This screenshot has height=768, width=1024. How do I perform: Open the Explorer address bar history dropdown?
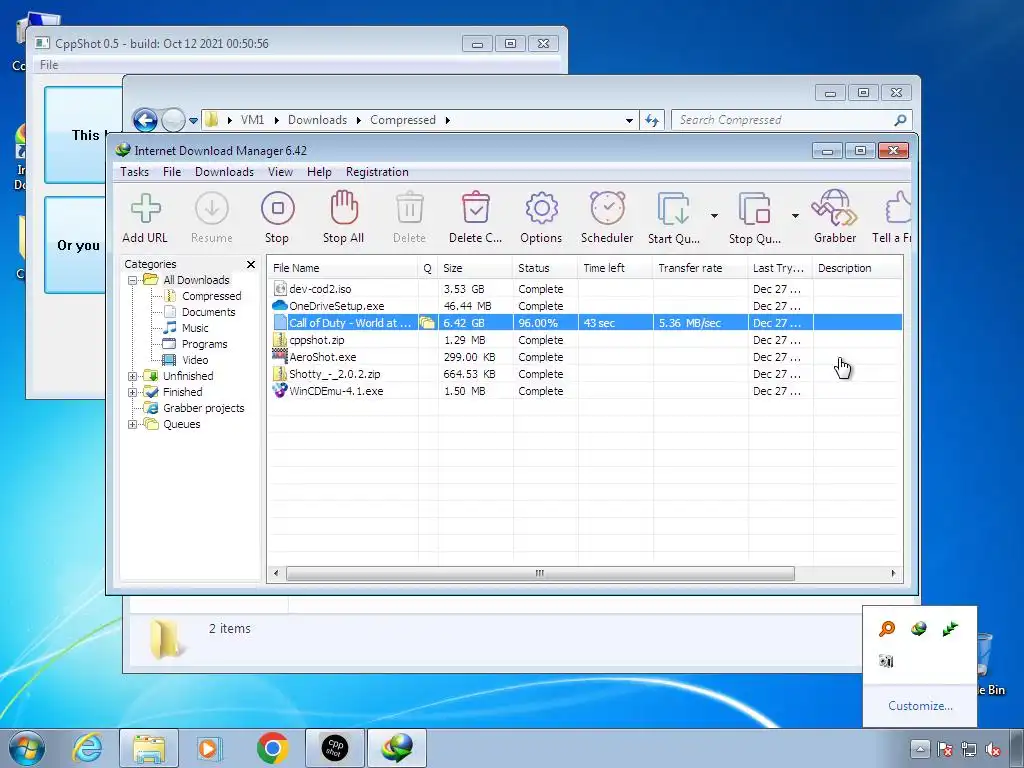point(629,120)
